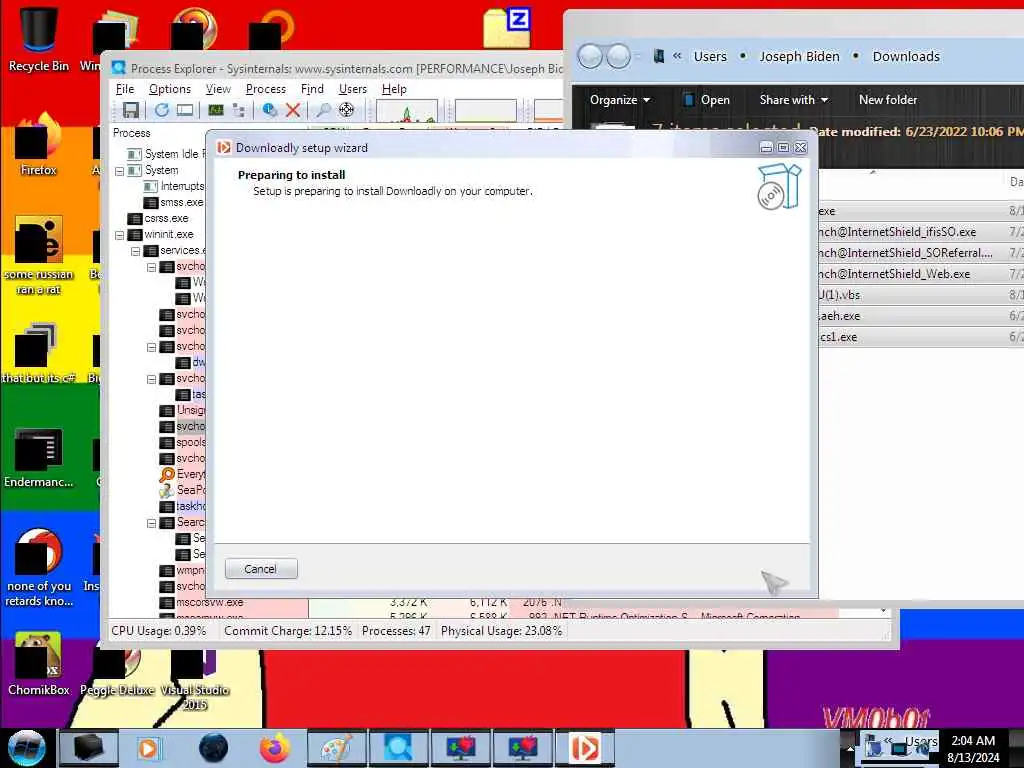Open the View menu in Process Explorer

tap(218, 89)
